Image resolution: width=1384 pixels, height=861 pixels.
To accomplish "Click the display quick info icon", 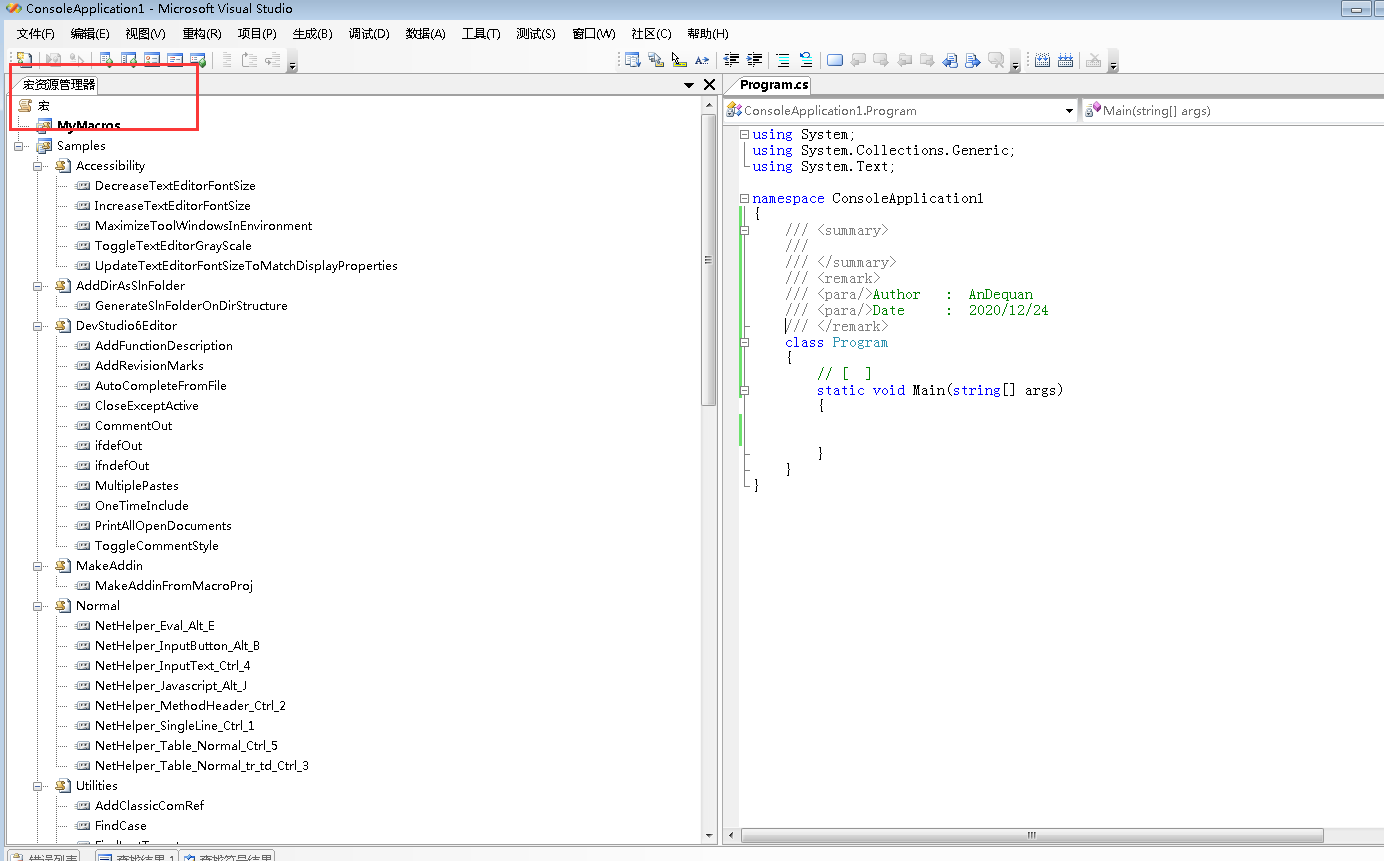I will pos(679,60).
